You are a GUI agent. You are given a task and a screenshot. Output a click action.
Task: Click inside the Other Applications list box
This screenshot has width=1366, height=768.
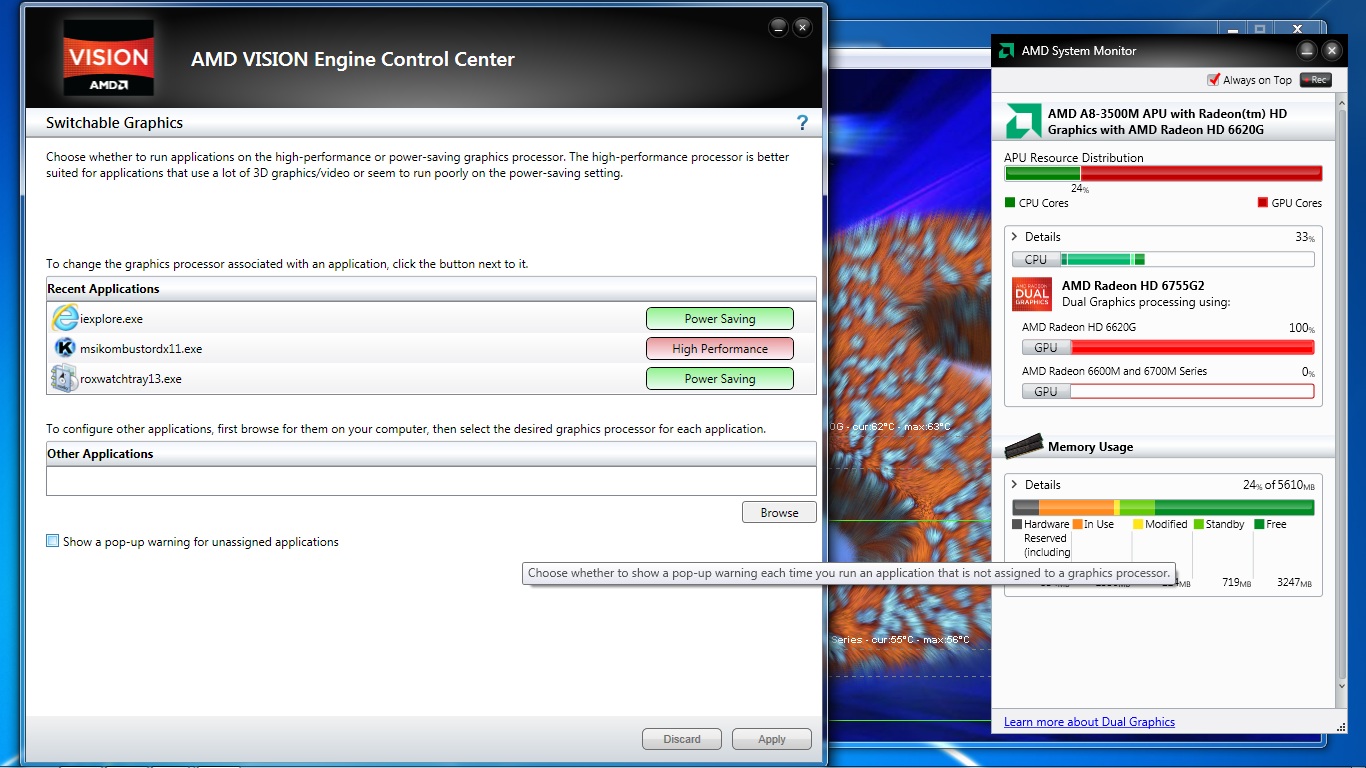(x=431, y=481)
